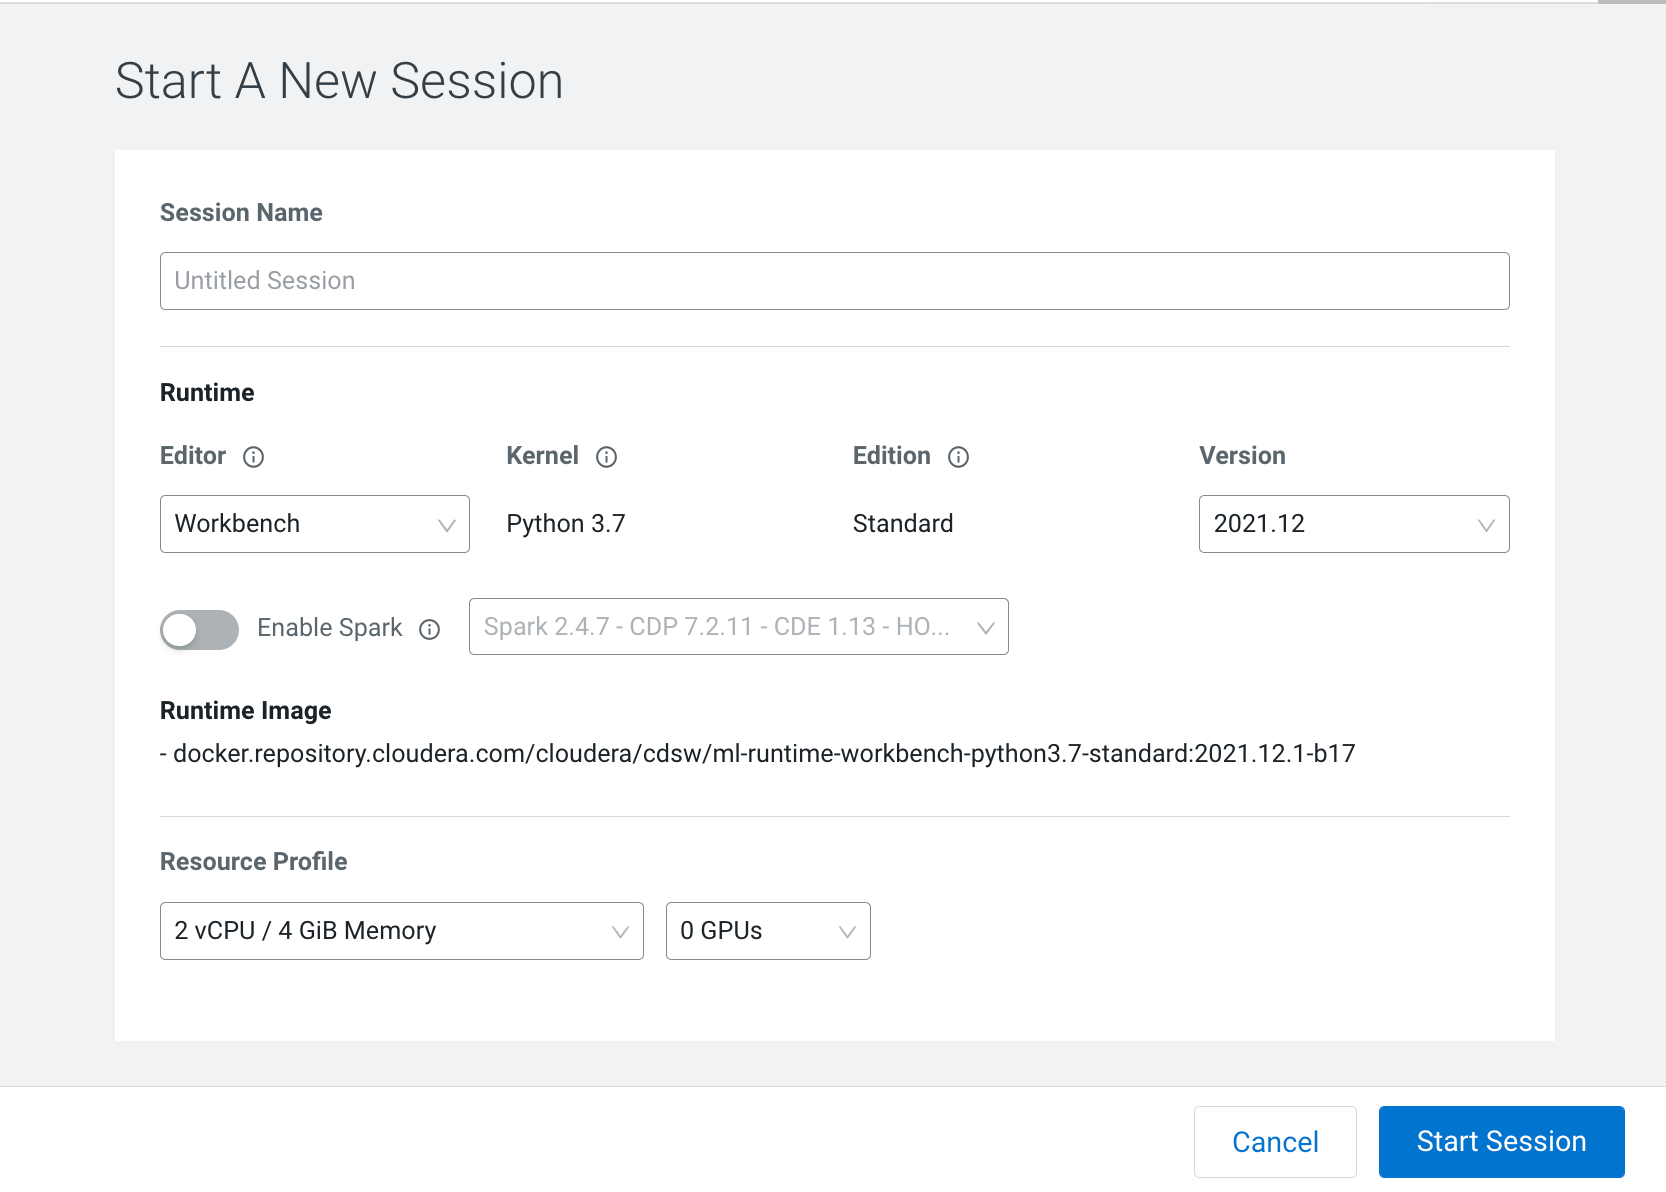Show the Kernel info tooltip icon
Viewport: 1666px width, 1192px height.
(x=606, y=457)
